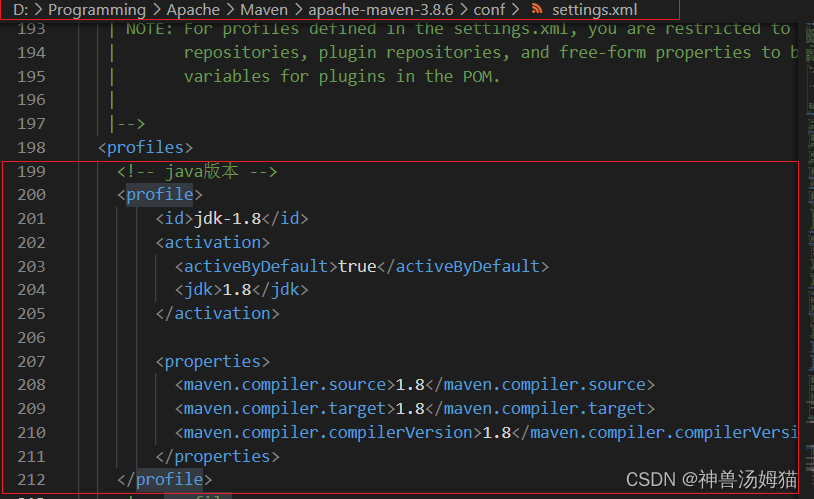The image size is (814, 499).
Task: Click the opening activation tag
Action: coord(213,242)
